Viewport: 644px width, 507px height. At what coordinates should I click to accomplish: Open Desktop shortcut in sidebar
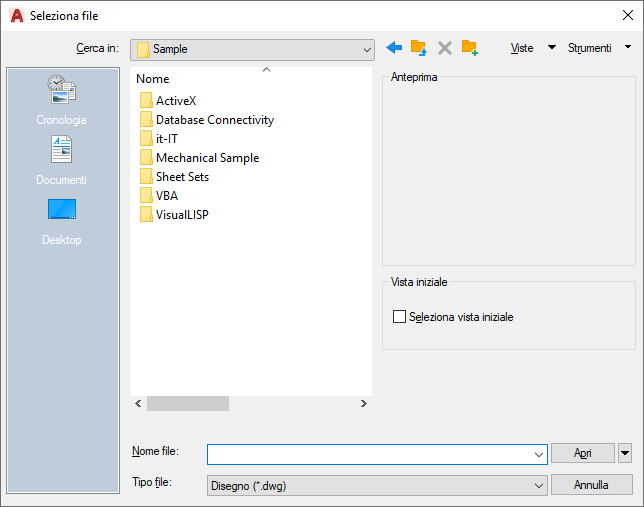tap(62, 222)
